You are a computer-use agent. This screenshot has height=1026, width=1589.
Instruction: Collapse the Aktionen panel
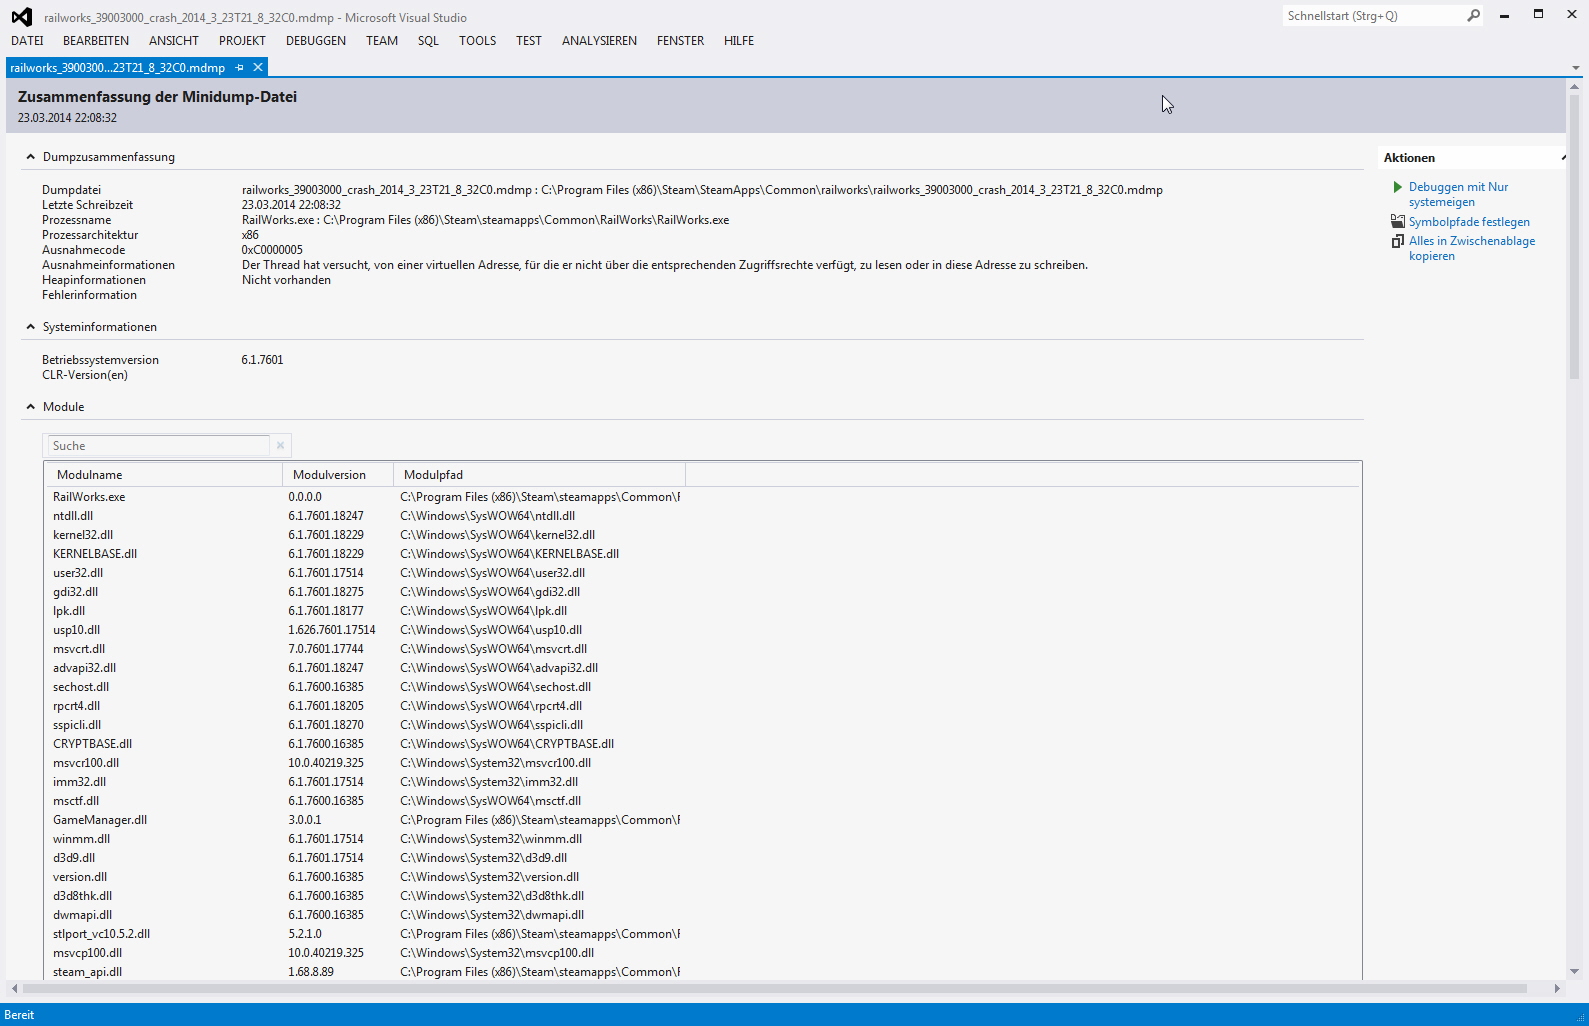pos(1562,158)
